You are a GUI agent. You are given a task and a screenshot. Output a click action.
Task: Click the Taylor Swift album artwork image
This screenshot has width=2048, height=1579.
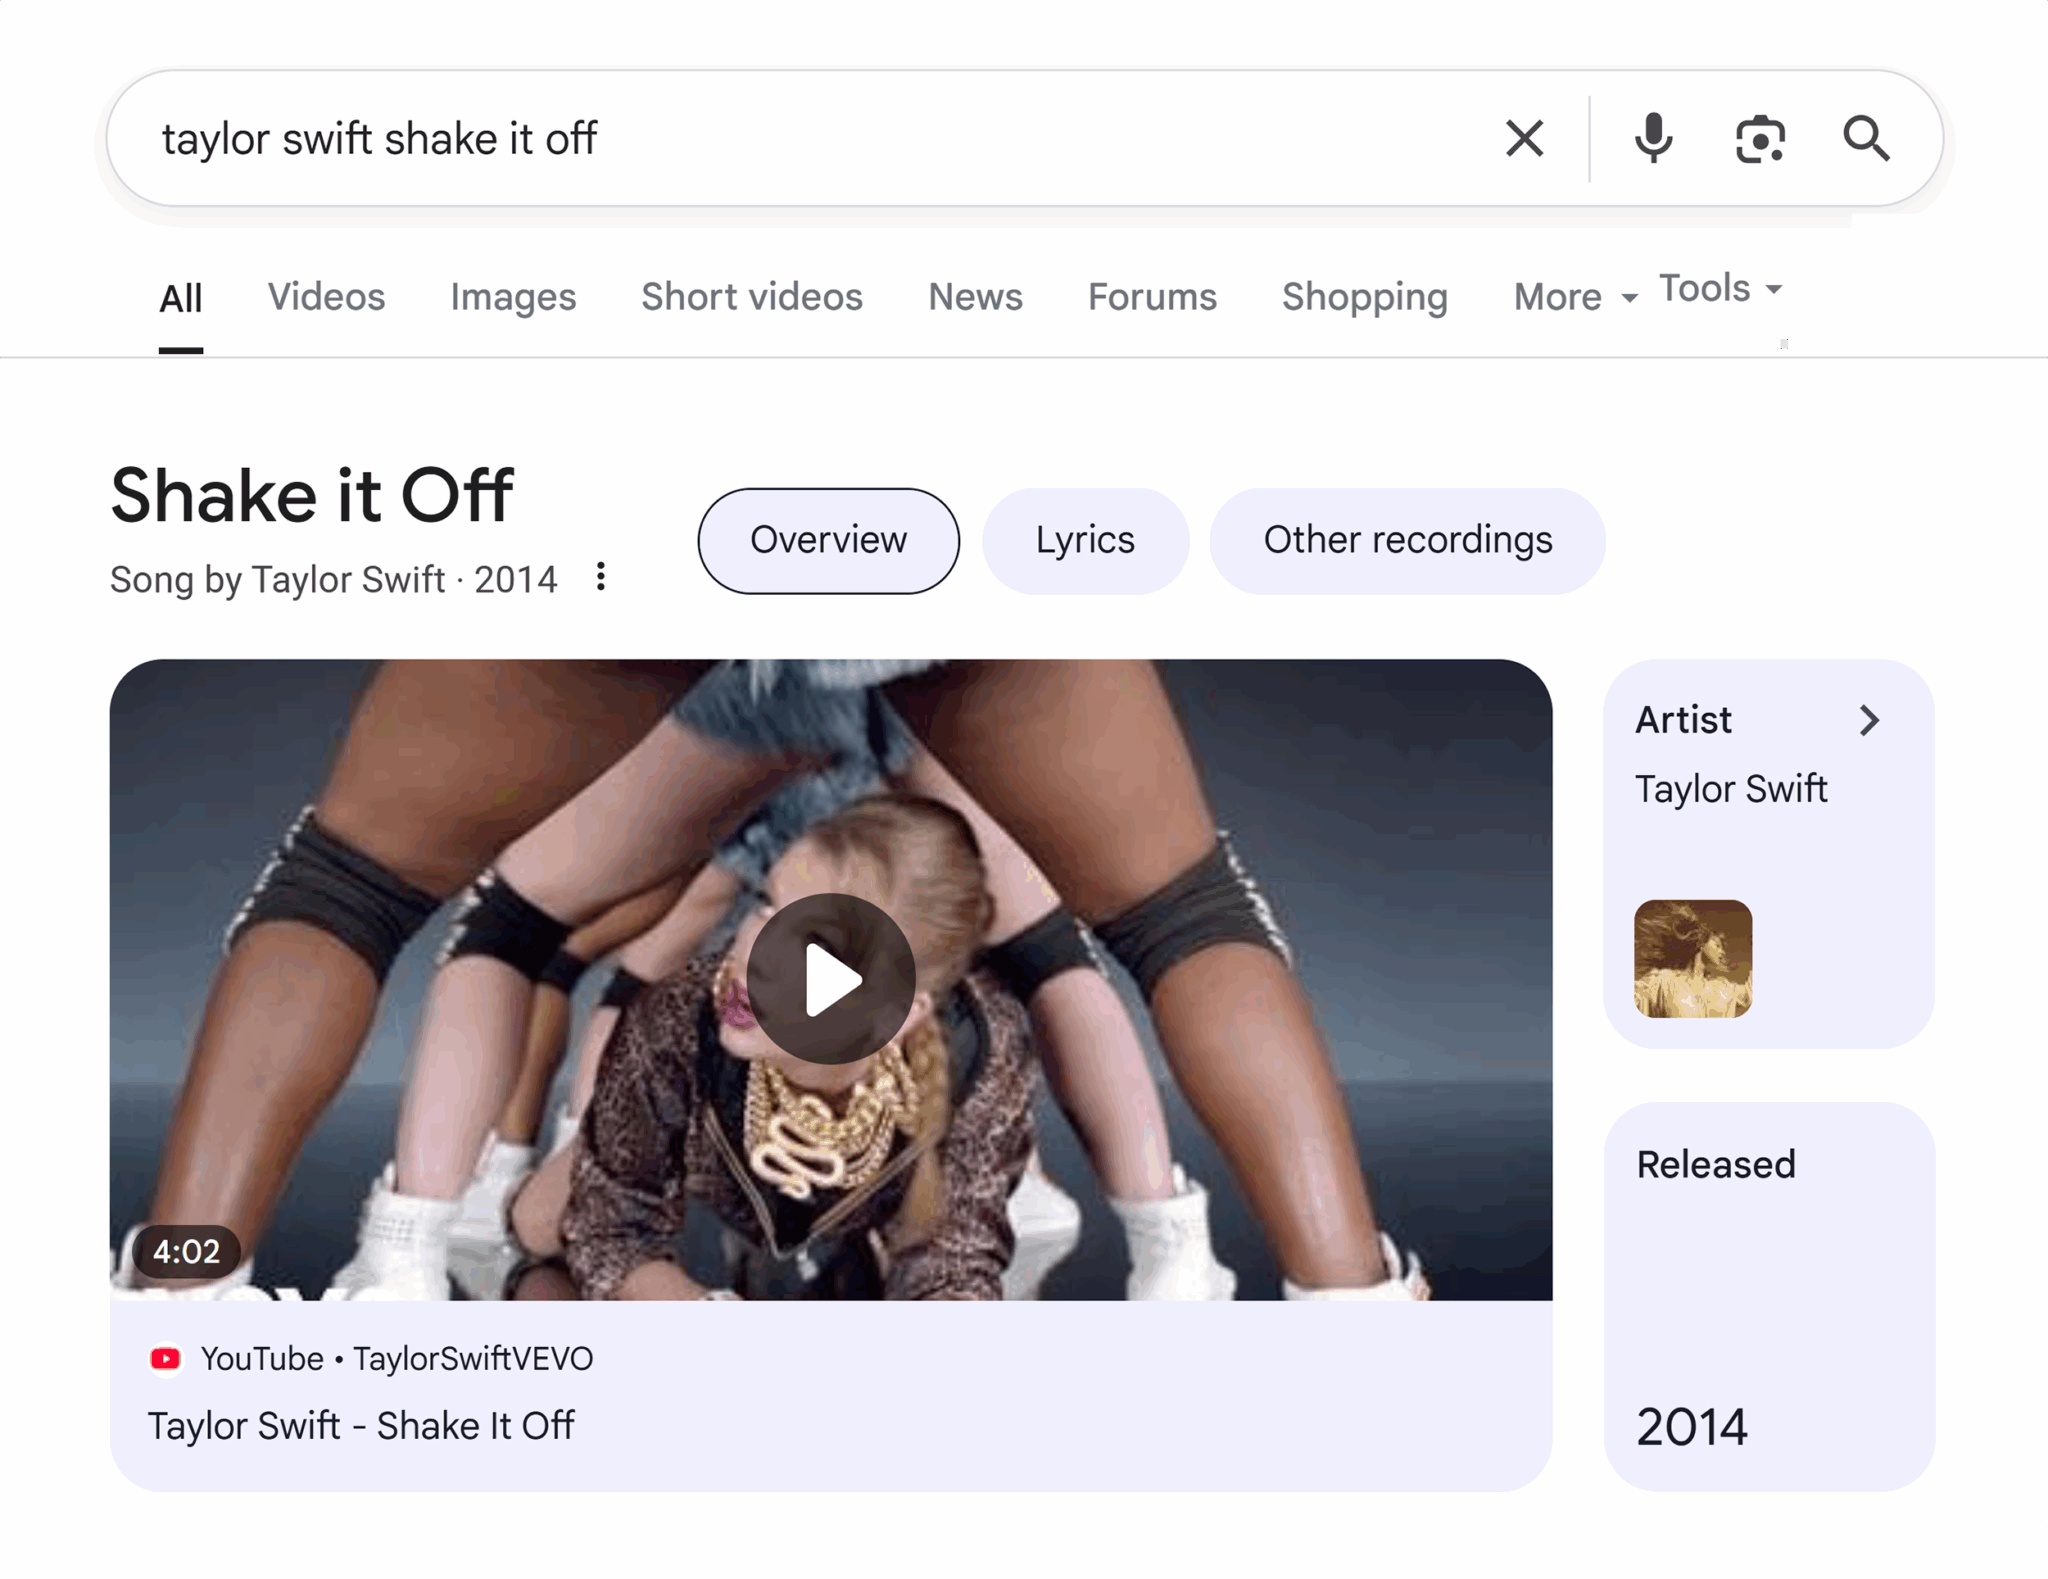1692,959
